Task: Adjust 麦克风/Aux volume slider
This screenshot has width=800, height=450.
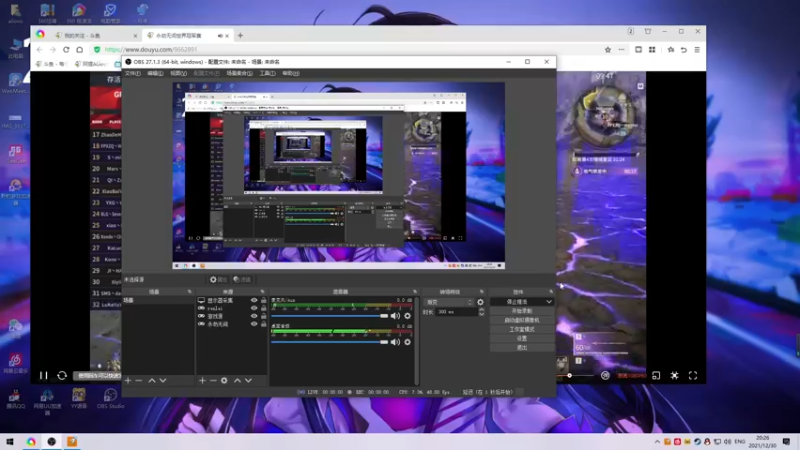Action: click(330, 316)
